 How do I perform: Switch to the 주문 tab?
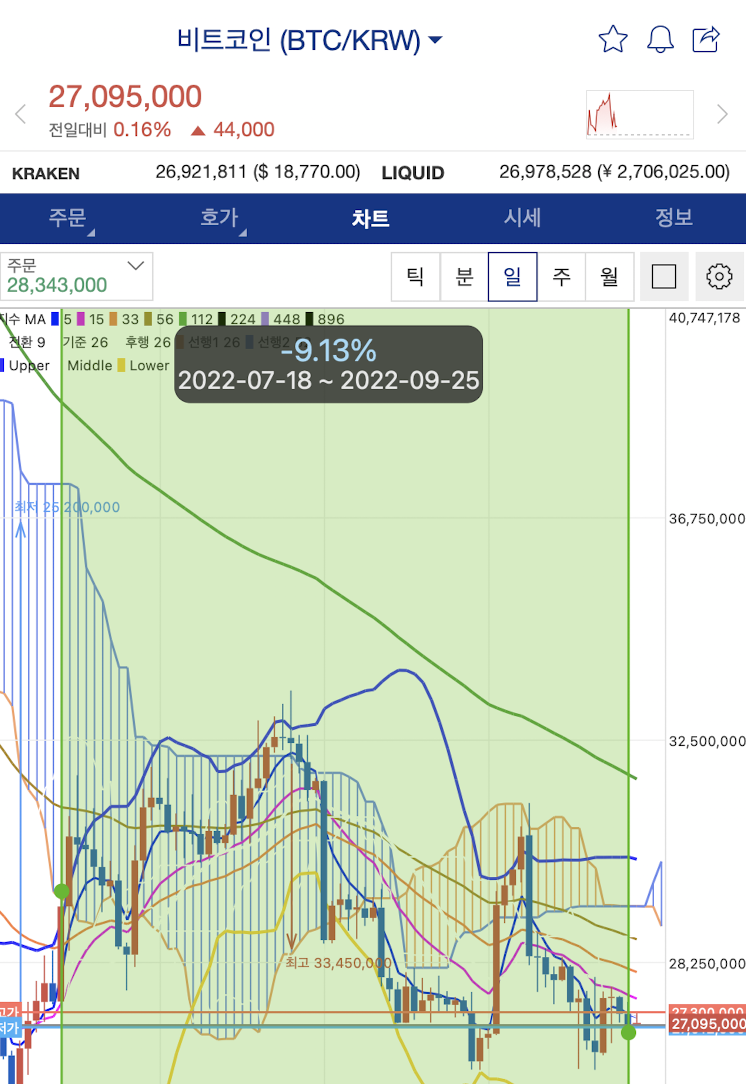[x=68, y=218]
